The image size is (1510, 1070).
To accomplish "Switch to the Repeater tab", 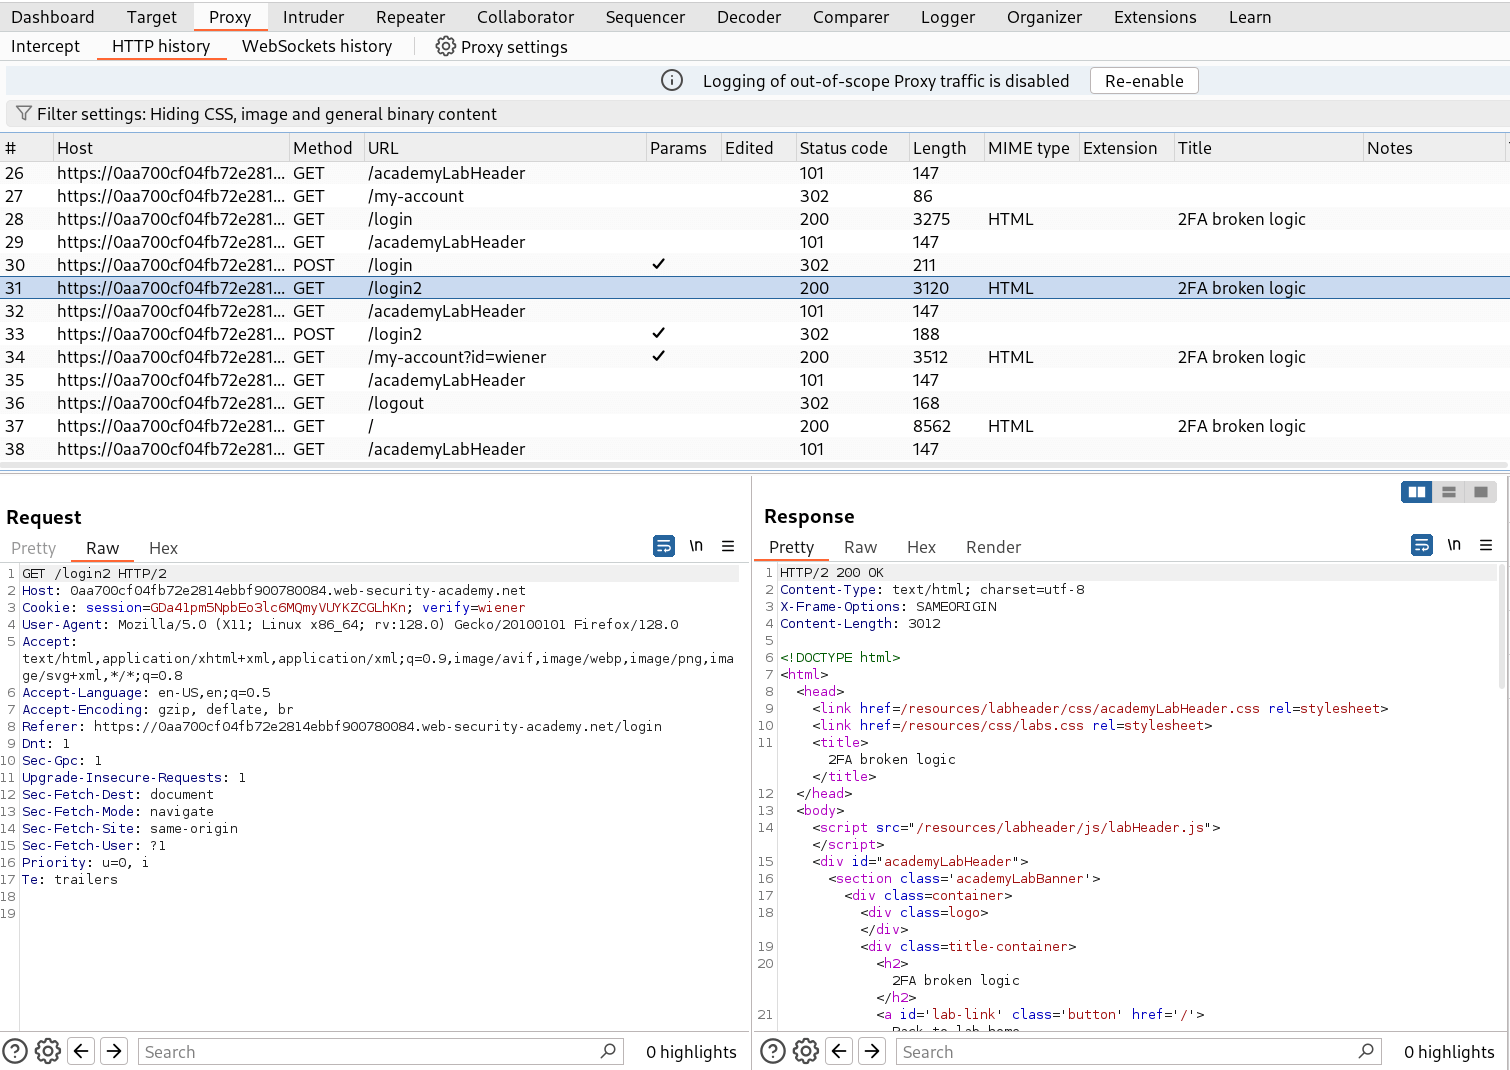I will point(410,16).
